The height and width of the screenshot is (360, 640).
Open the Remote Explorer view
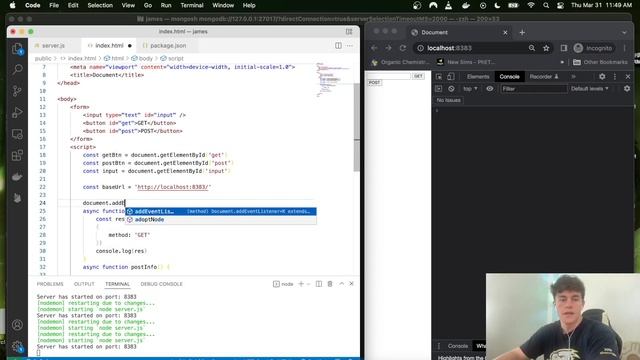click(17, 134)
